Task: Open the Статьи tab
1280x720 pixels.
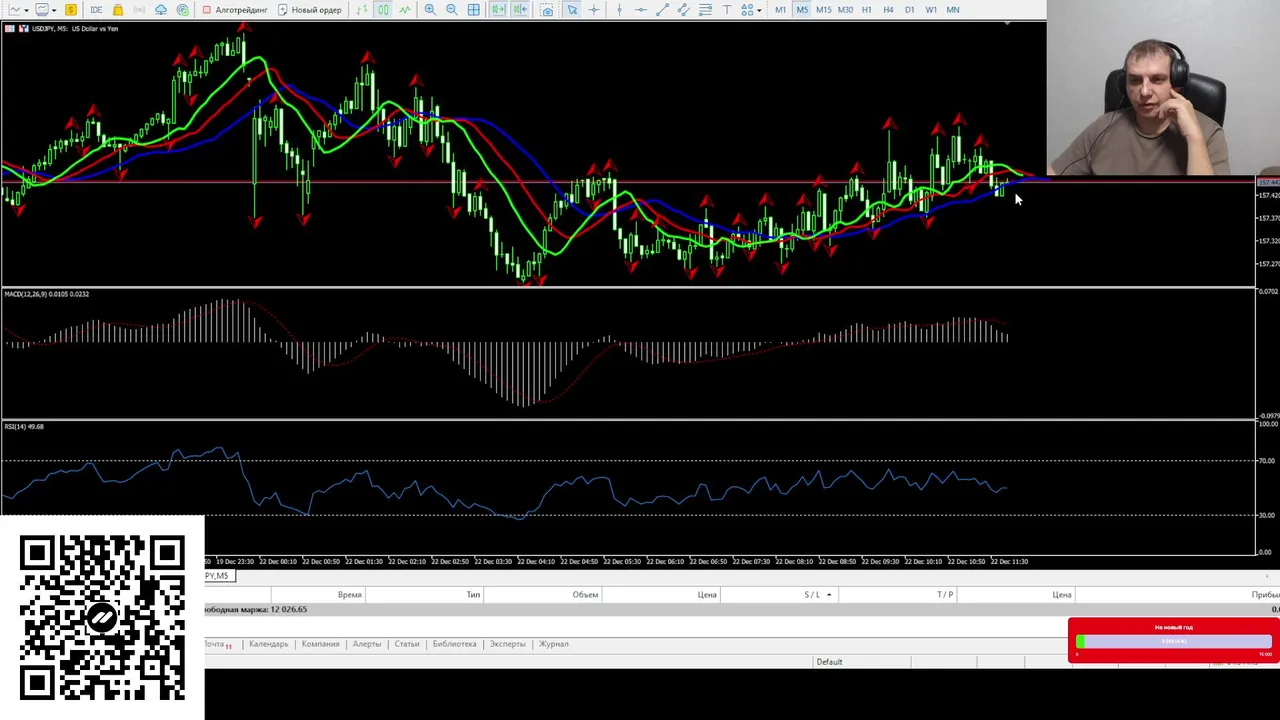Action: pyautogui.click(x=406, y=644)
